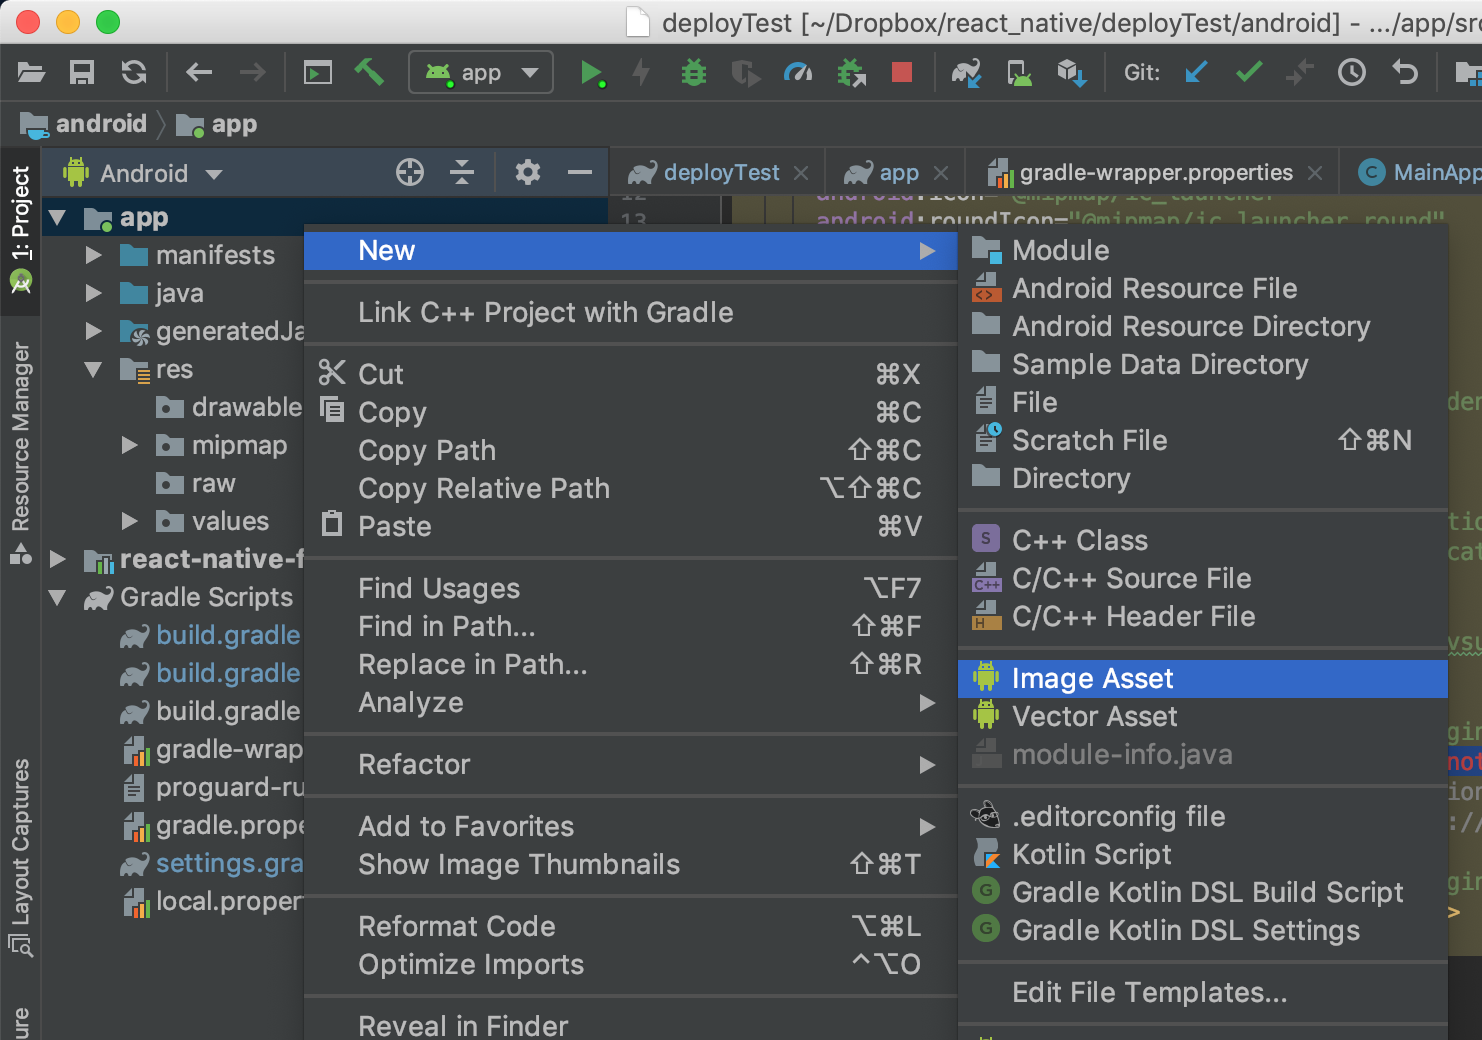Expand the java folder arrow
Screen dimensions: 1482x1040
click(94, 293)
